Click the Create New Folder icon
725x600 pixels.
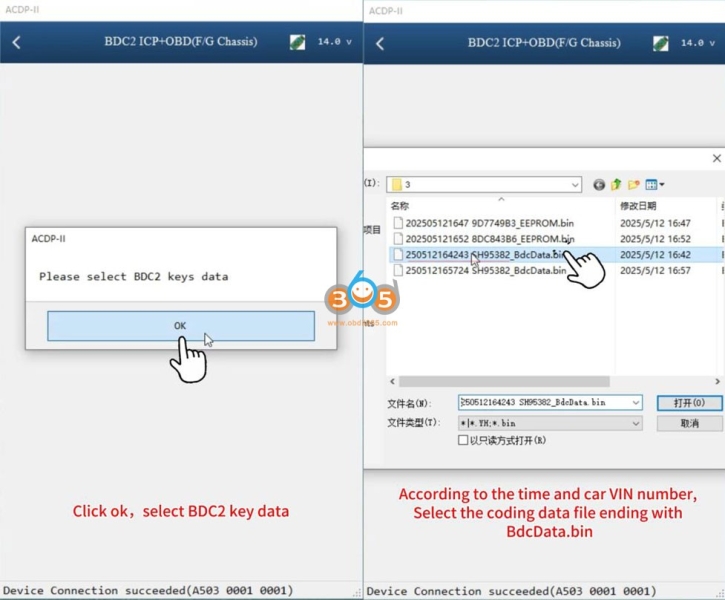pyautogui.click(x=633, y=185)
